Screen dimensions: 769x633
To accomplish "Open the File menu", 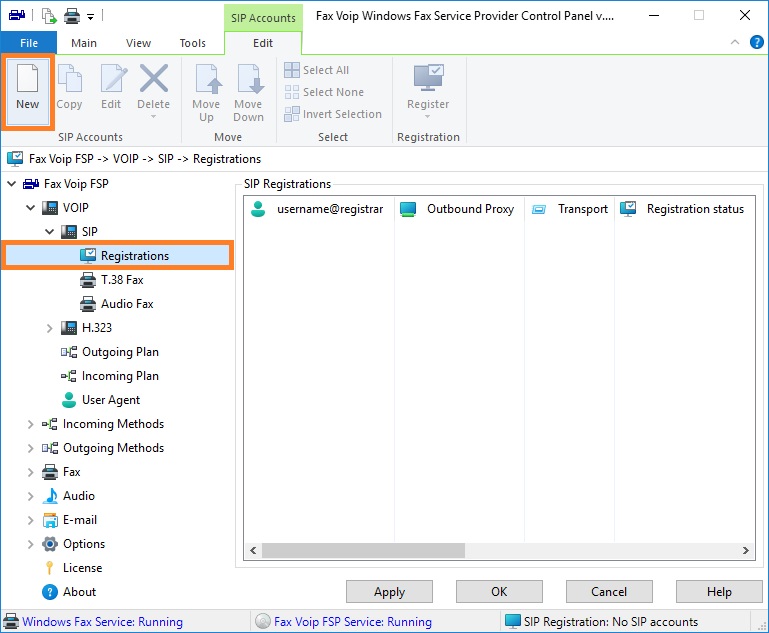I will 29,43.
